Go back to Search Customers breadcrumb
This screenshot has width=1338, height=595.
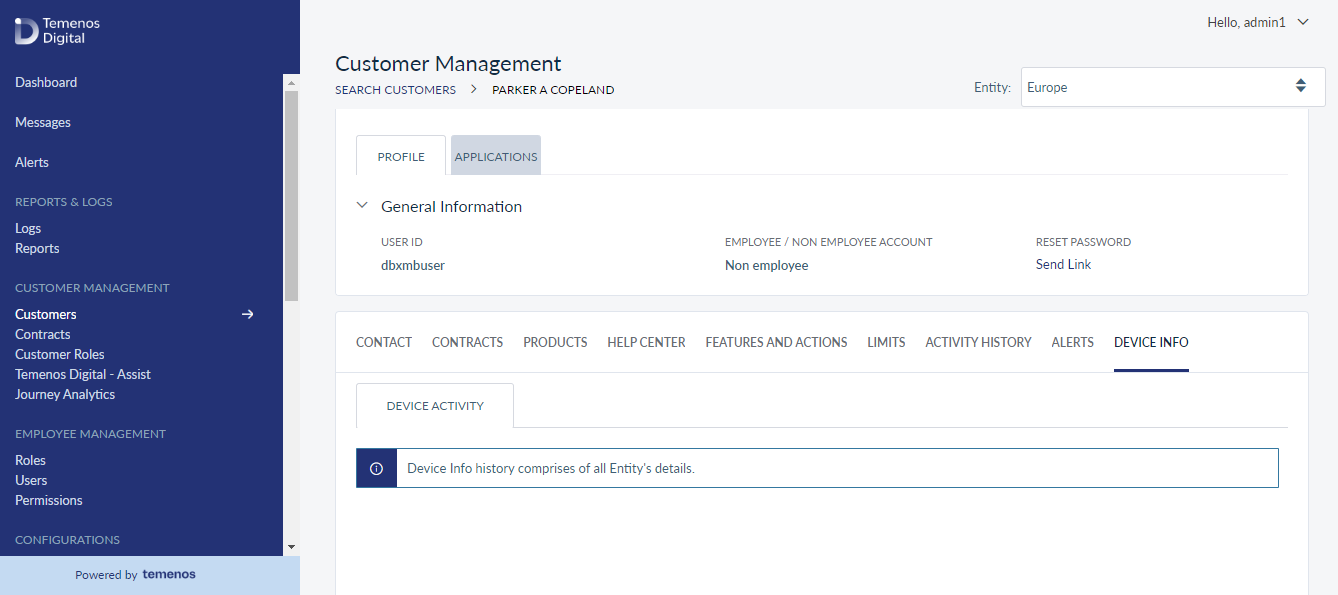395,90
